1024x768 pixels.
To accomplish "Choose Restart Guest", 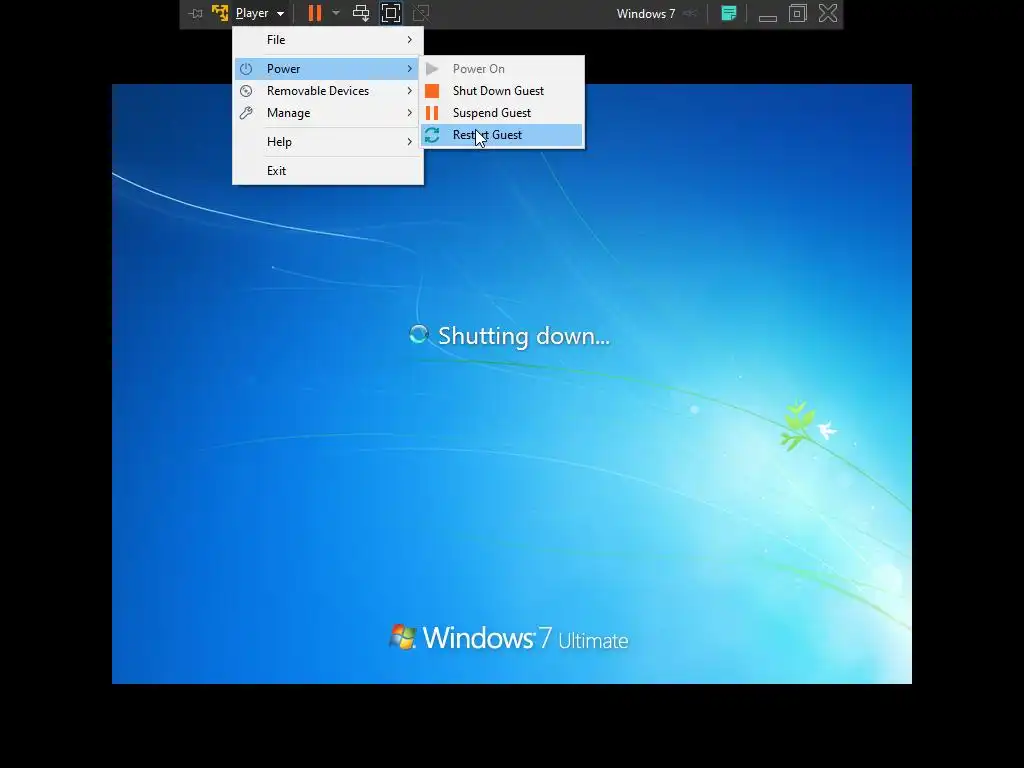I will (x=502, y=135).
